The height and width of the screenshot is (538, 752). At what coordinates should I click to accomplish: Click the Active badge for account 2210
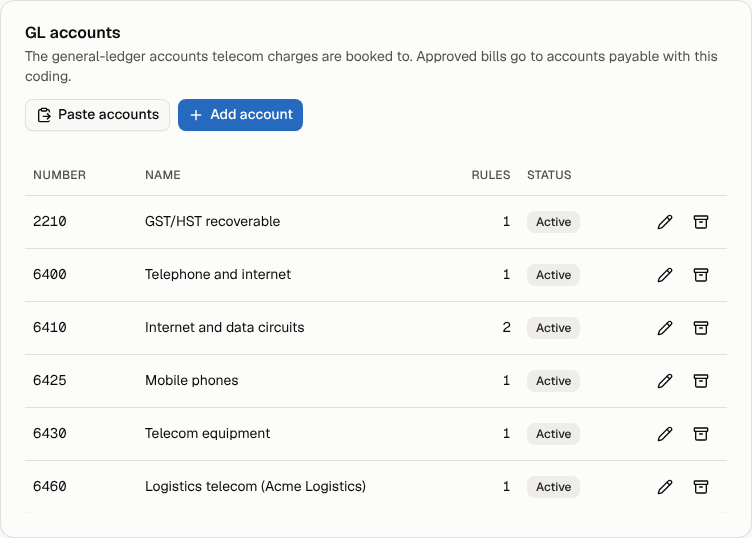click(x=553, y=222)
